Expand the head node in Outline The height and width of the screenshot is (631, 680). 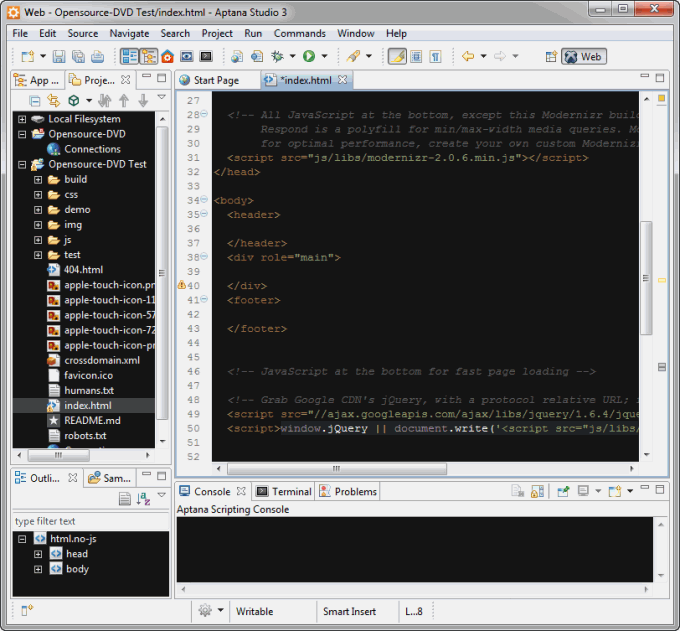pyautogui.click(x=38, y=554)
